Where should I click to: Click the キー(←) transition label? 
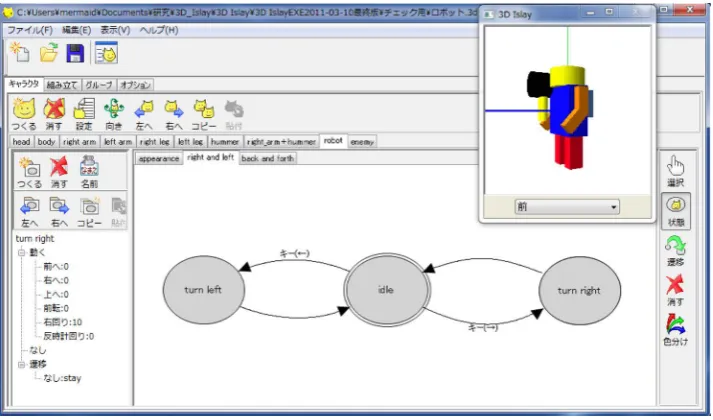[x=295, y=253]
